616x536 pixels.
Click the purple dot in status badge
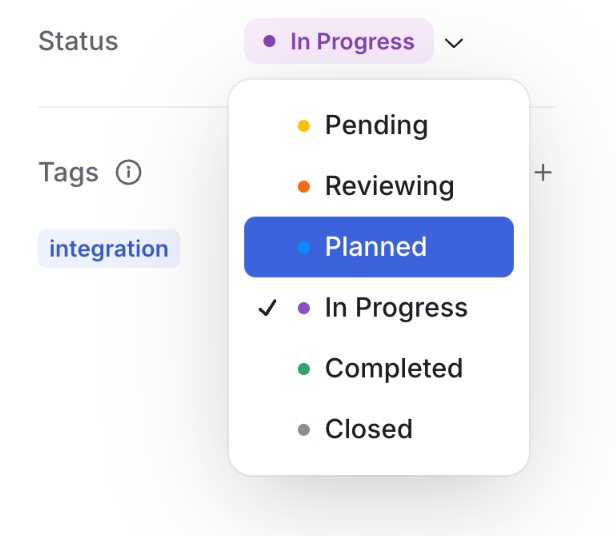269,42
